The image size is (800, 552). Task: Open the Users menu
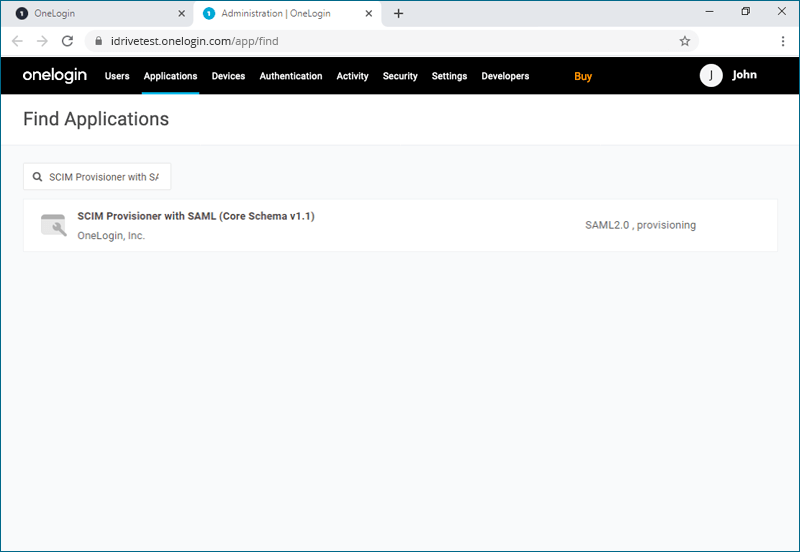pyautogui.click(x=117, y=76)
